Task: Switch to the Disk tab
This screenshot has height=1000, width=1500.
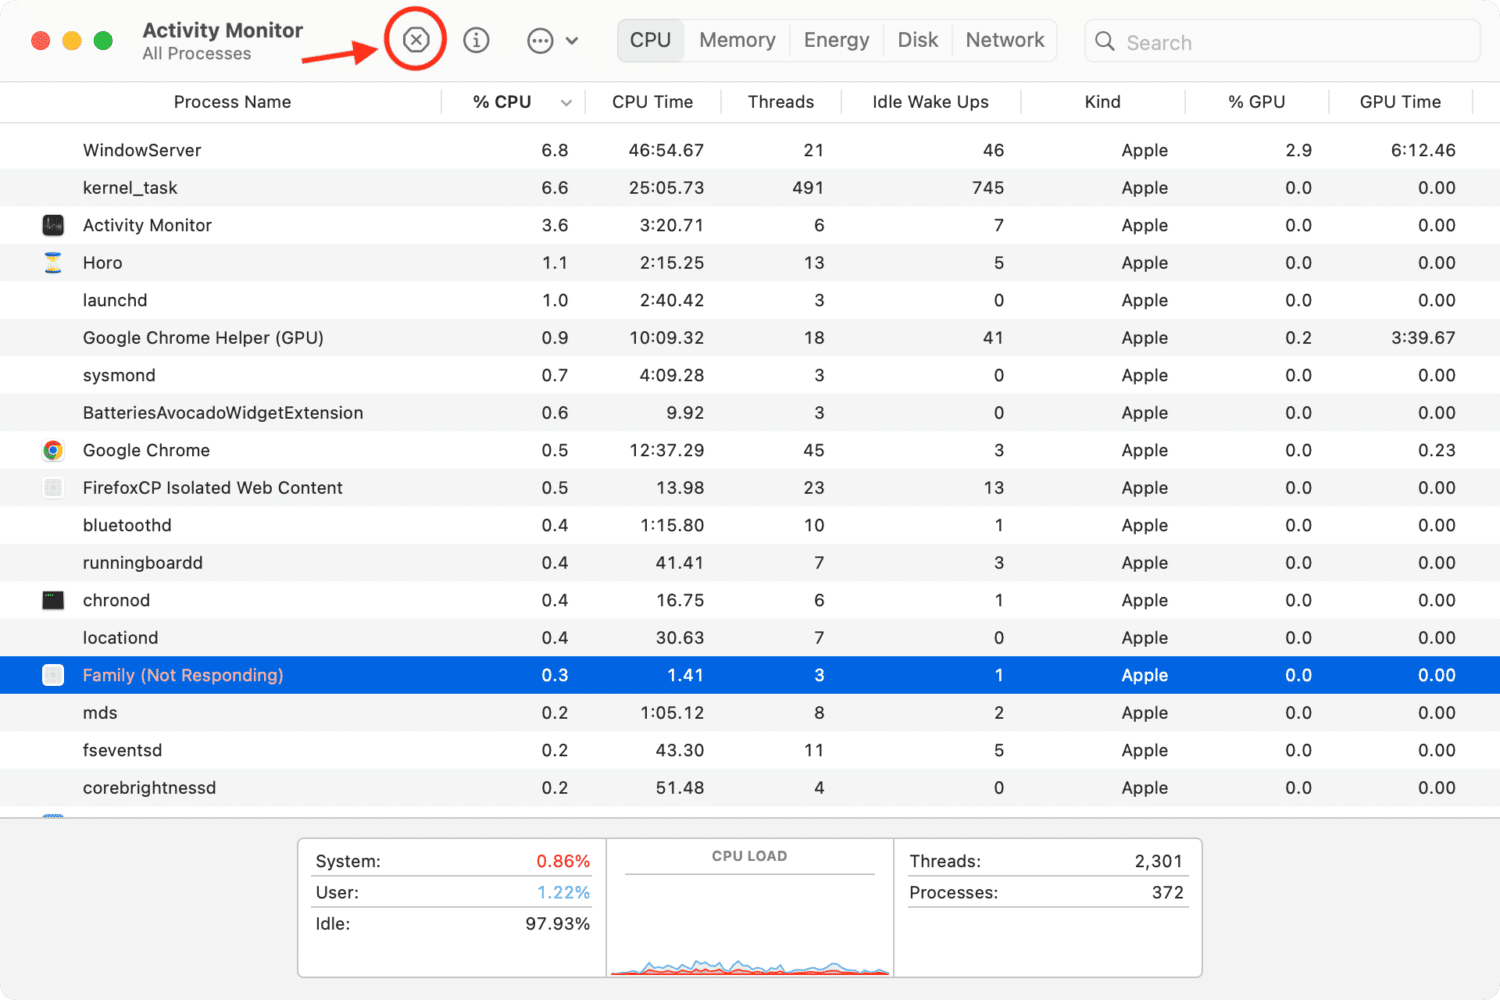Action: click(x=917, y=40)
